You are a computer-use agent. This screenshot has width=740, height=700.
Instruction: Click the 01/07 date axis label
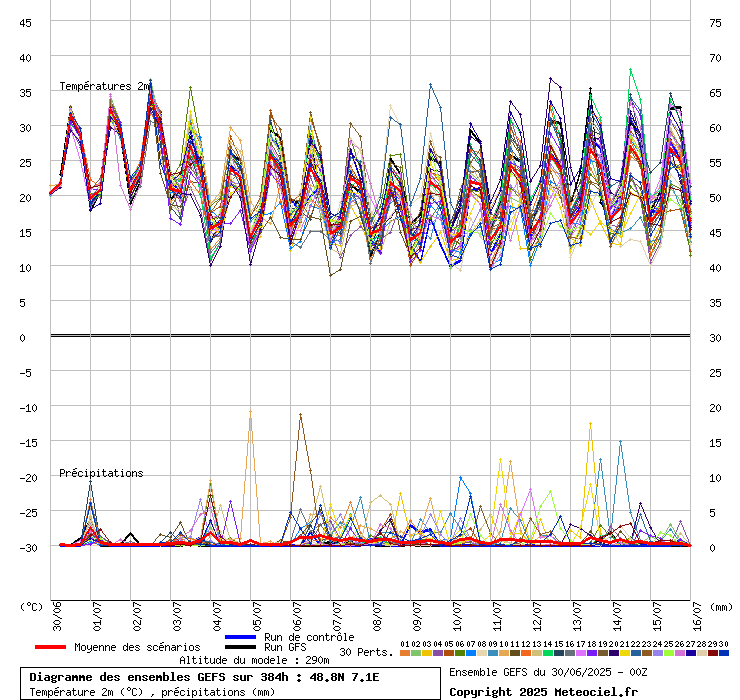[x=97, y=616]
